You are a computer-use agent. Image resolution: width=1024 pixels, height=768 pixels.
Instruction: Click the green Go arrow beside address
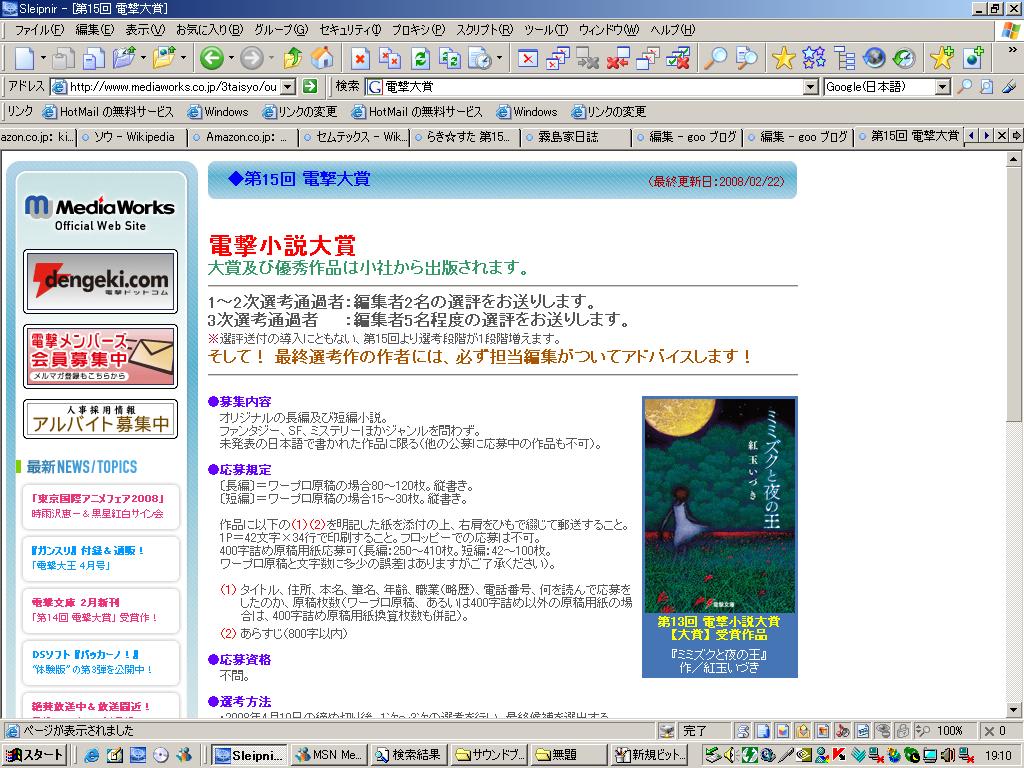point(310,86)
